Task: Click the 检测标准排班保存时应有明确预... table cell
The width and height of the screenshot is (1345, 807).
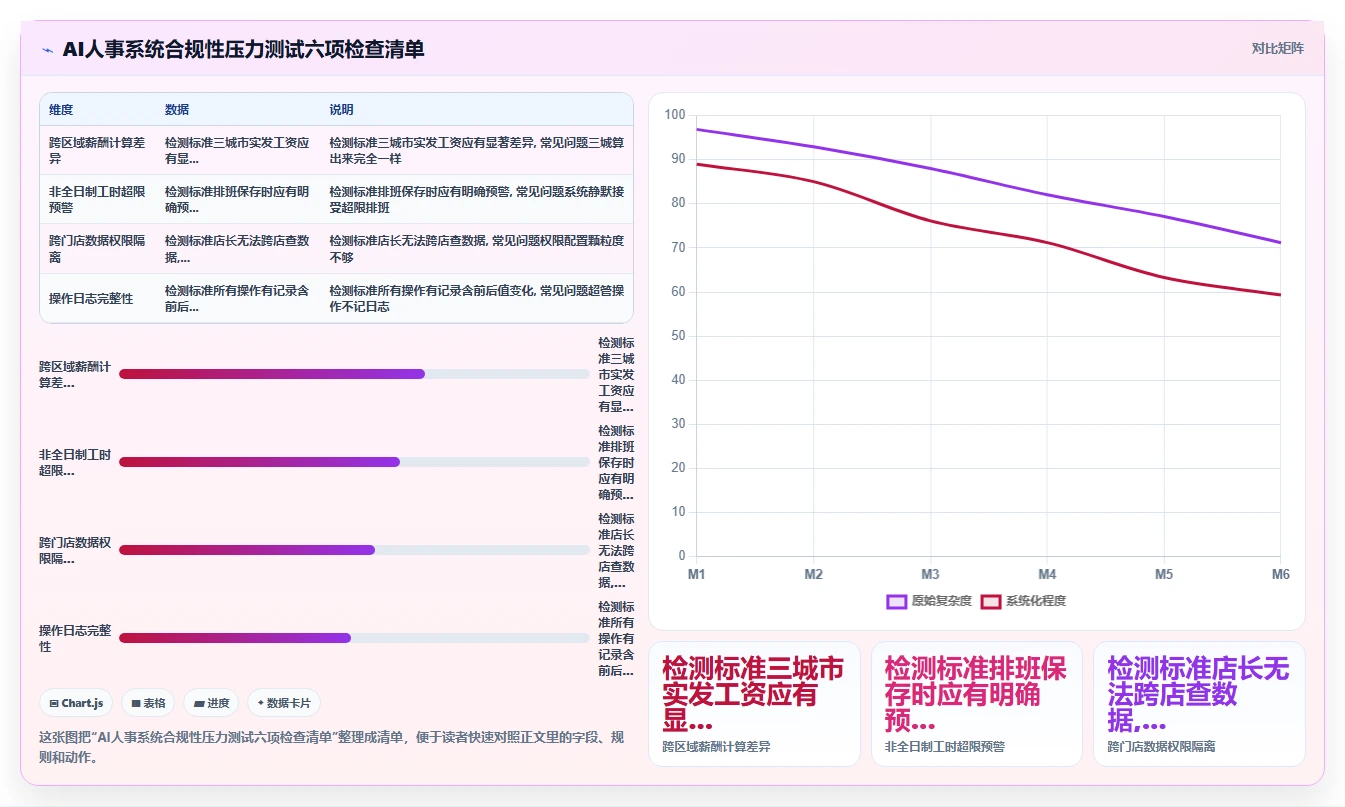Action: (237, 199)
